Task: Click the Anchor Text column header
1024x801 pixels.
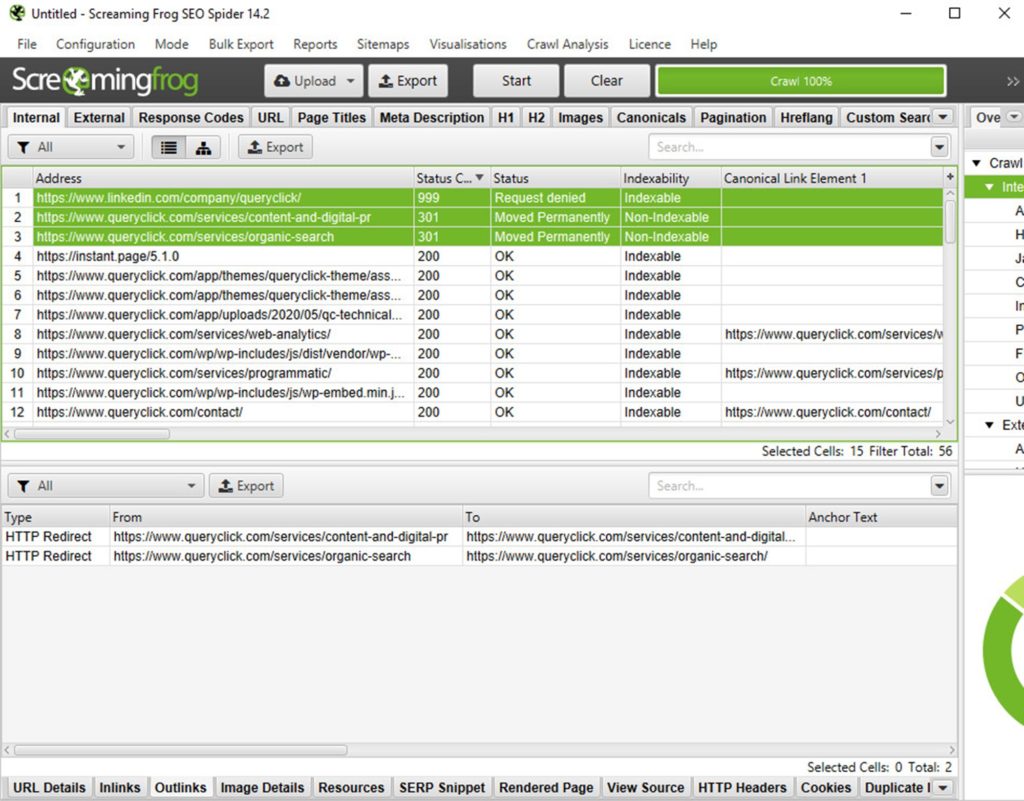Action: (881, 517)
